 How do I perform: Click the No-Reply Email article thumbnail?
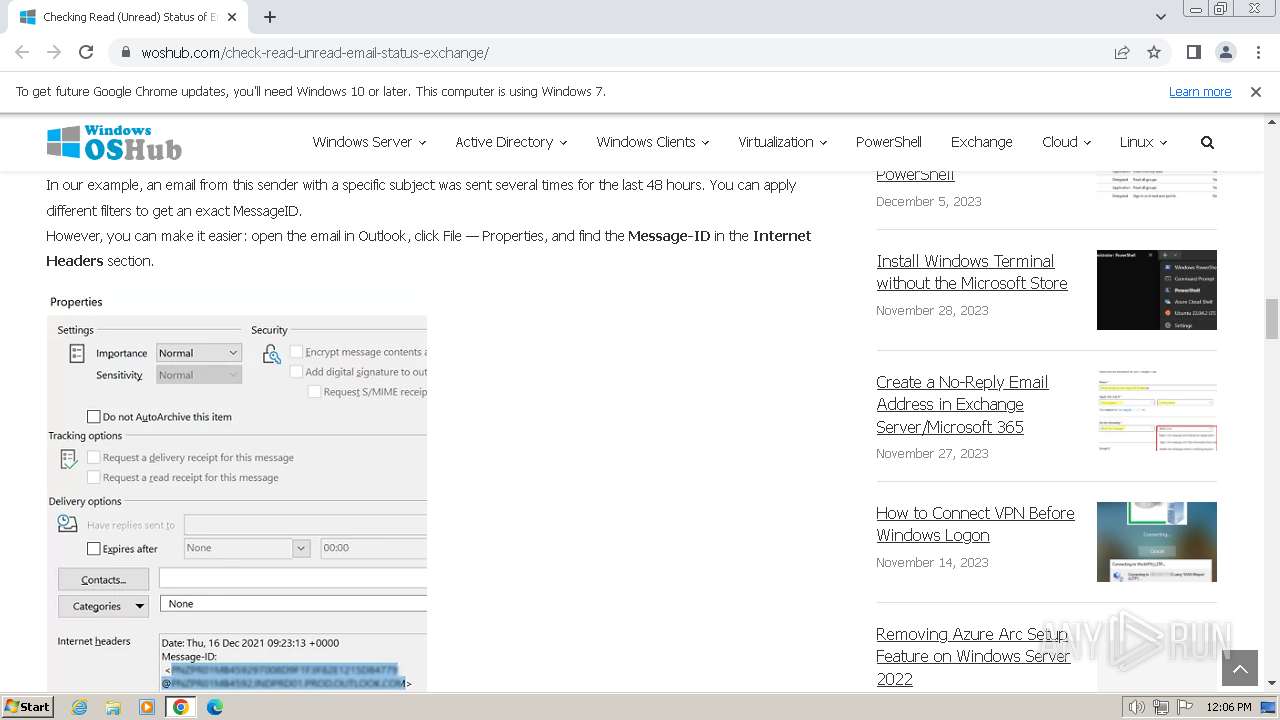tap(1156, 411)
